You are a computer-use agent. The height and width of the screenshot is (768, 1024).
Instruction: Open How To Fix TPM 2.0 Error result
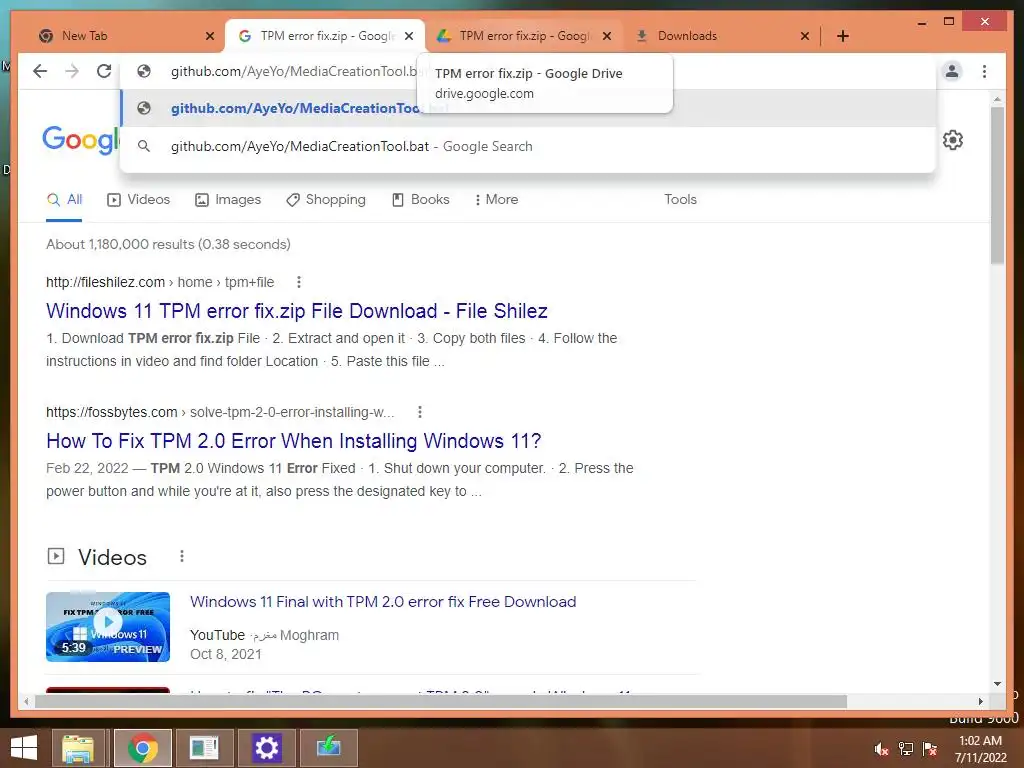pyautogui.click(x=293, y=441)
